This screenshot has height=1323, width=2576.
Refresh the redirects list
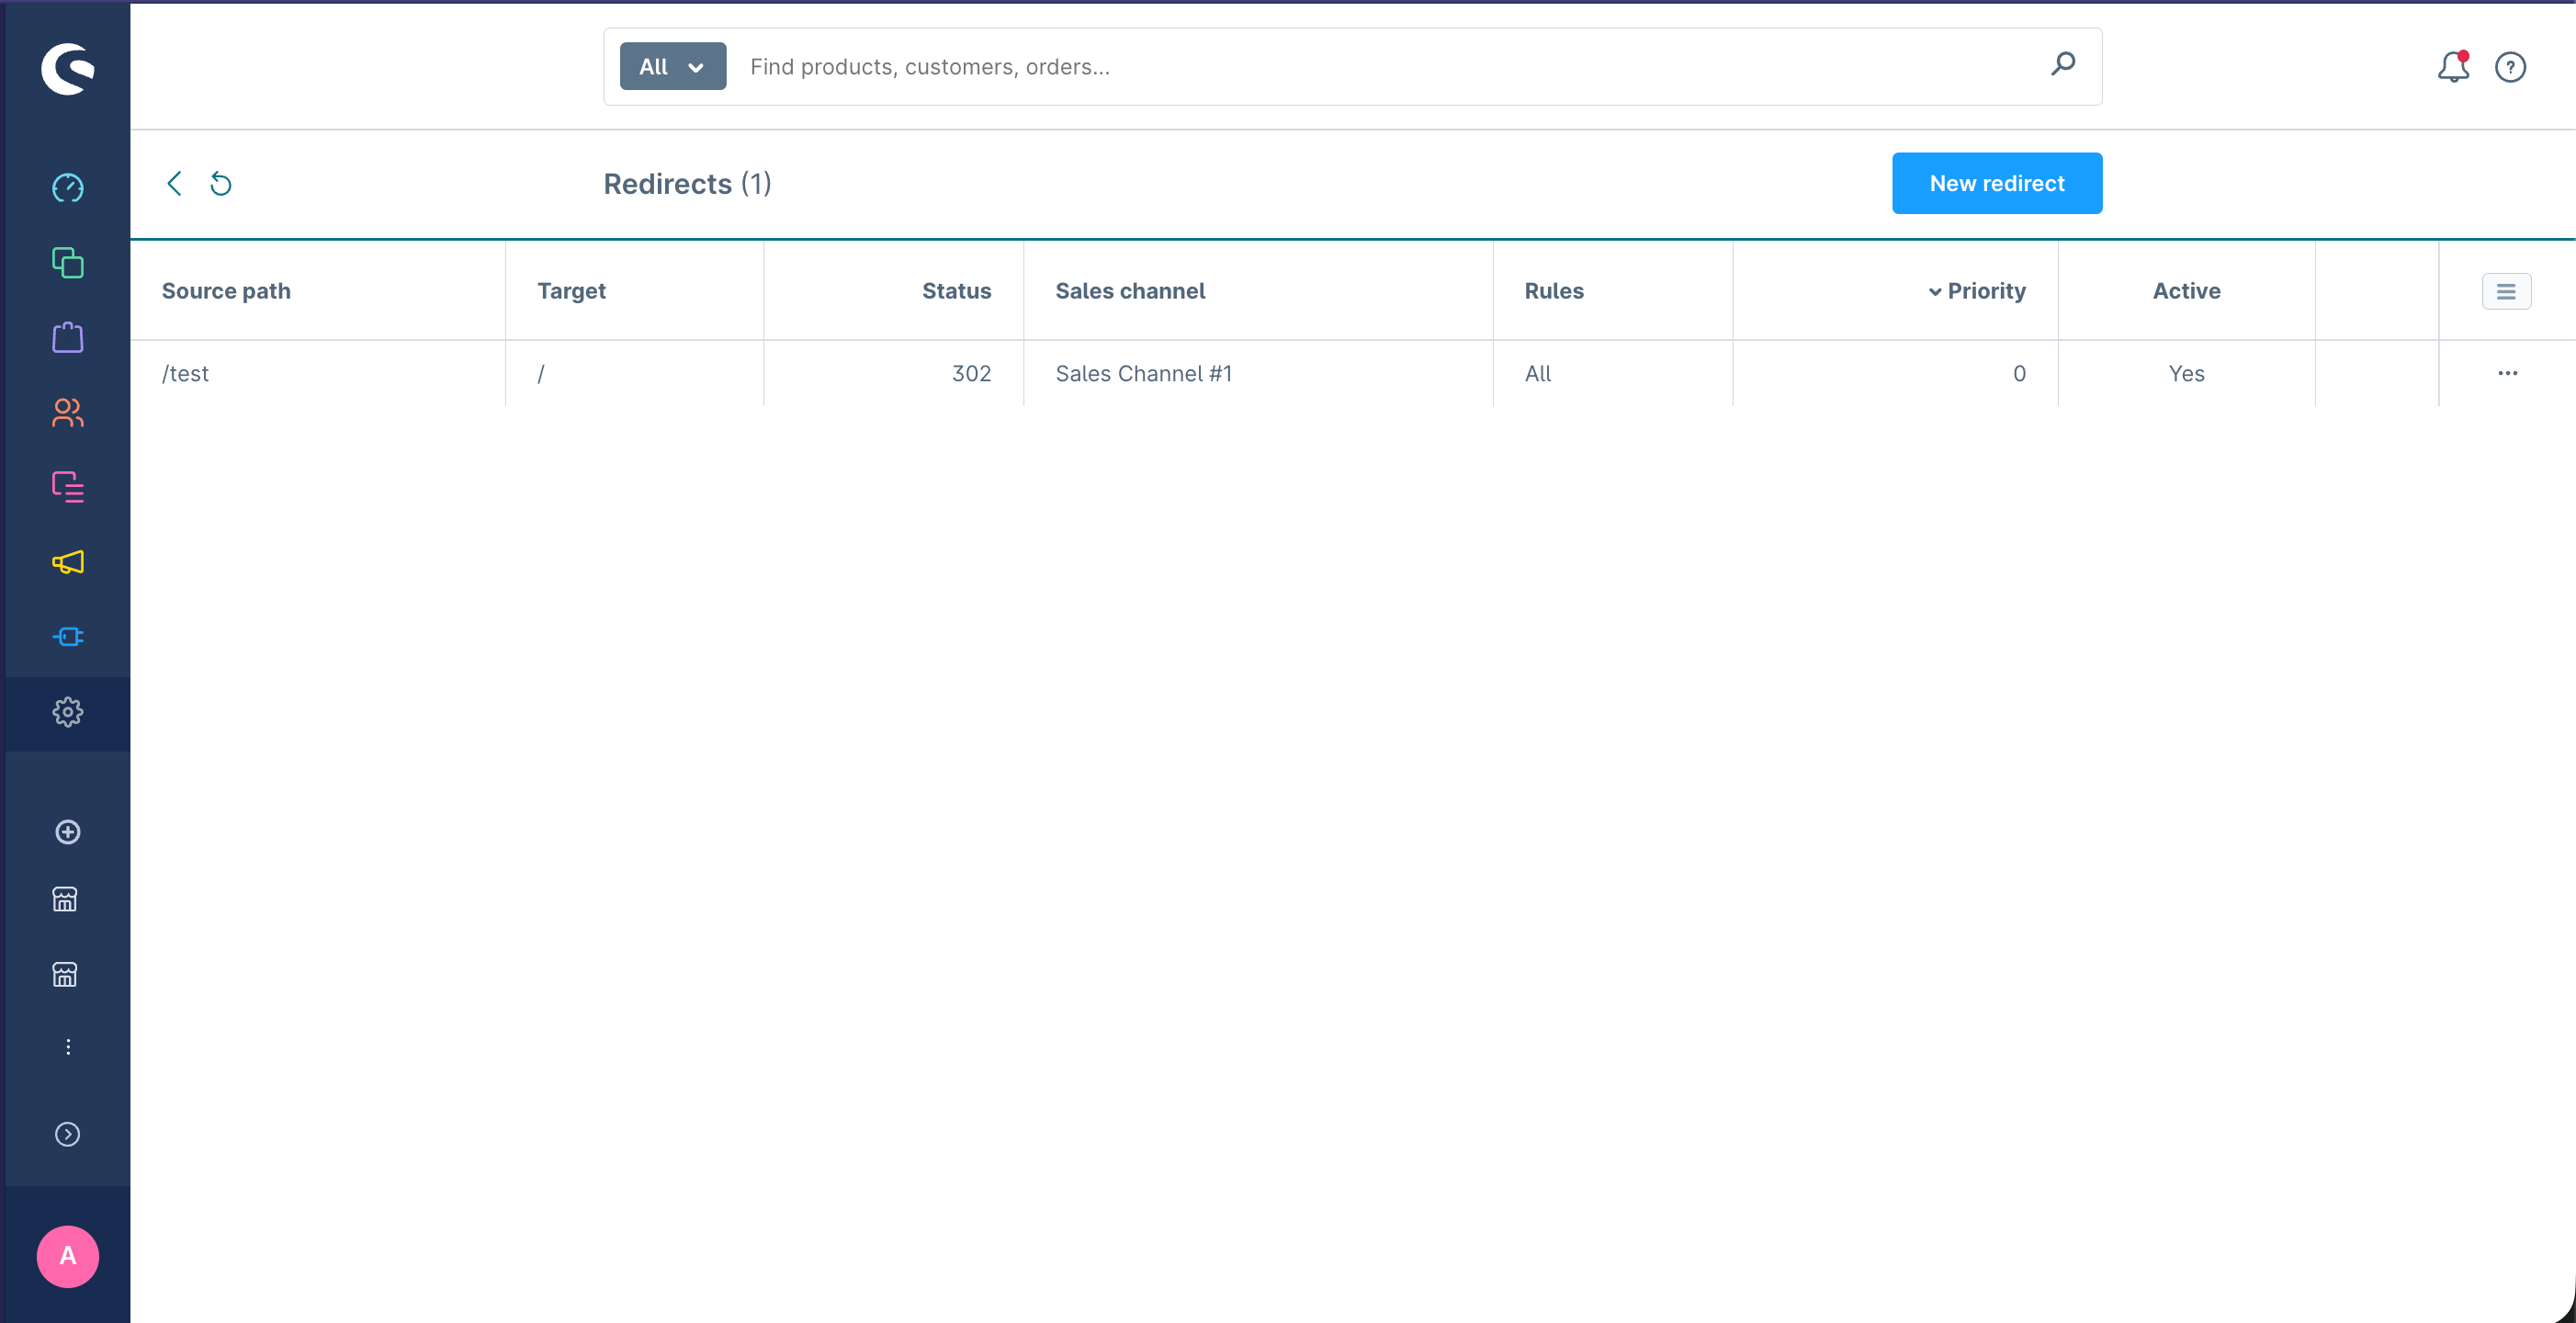click(x=221, y=184)
